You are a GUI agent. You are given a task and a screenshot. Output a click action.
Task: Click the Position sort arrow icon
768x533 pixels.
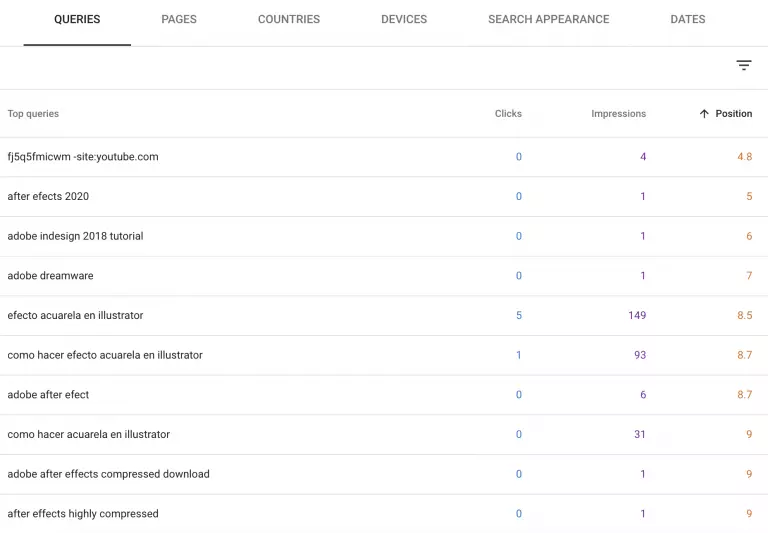point(704,114)
